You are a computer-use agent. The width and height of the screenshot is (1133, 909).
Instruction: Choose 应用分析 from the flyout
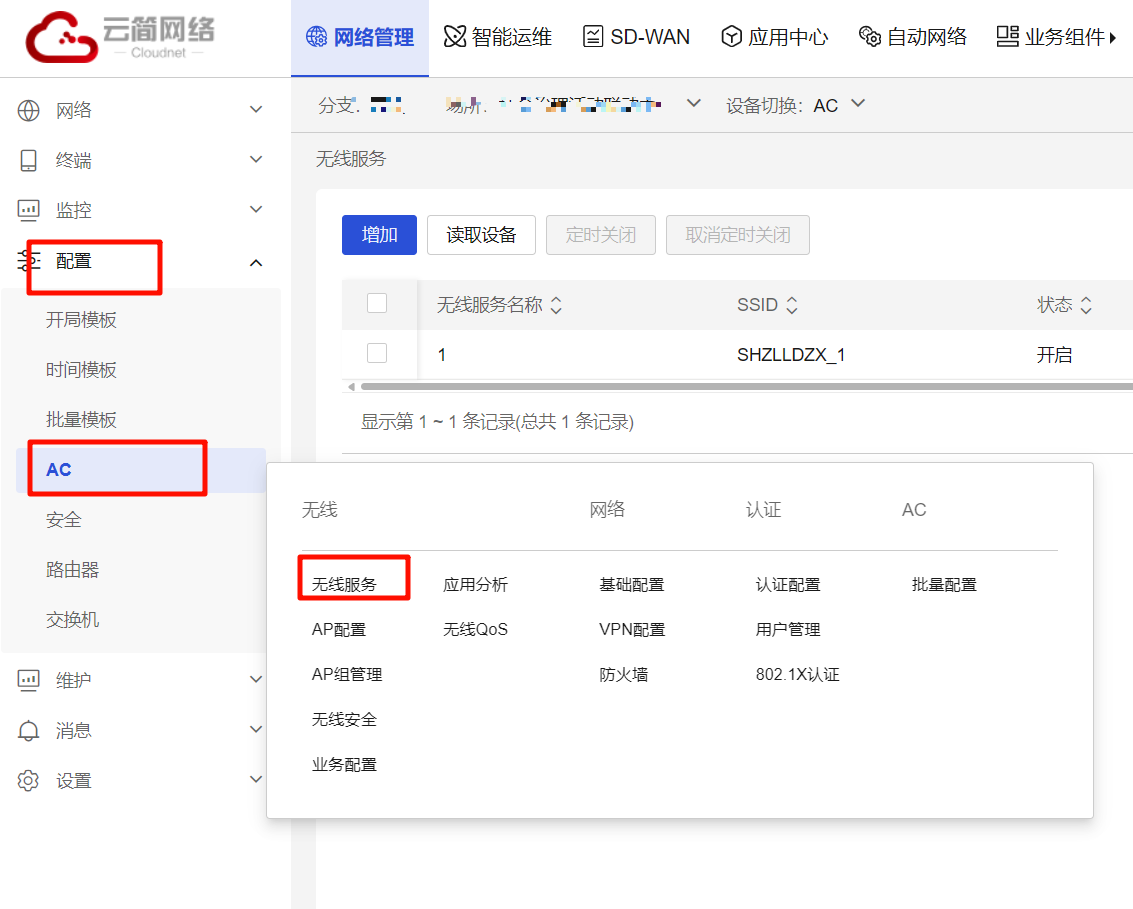coord(475,585)
